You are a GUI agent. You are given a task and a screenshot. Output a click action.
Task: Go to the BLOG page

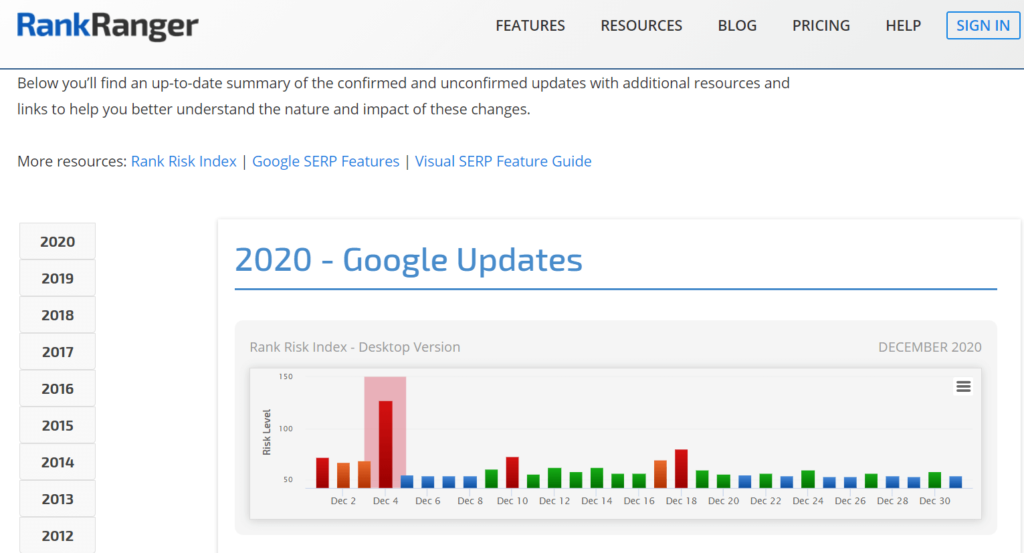737,25
